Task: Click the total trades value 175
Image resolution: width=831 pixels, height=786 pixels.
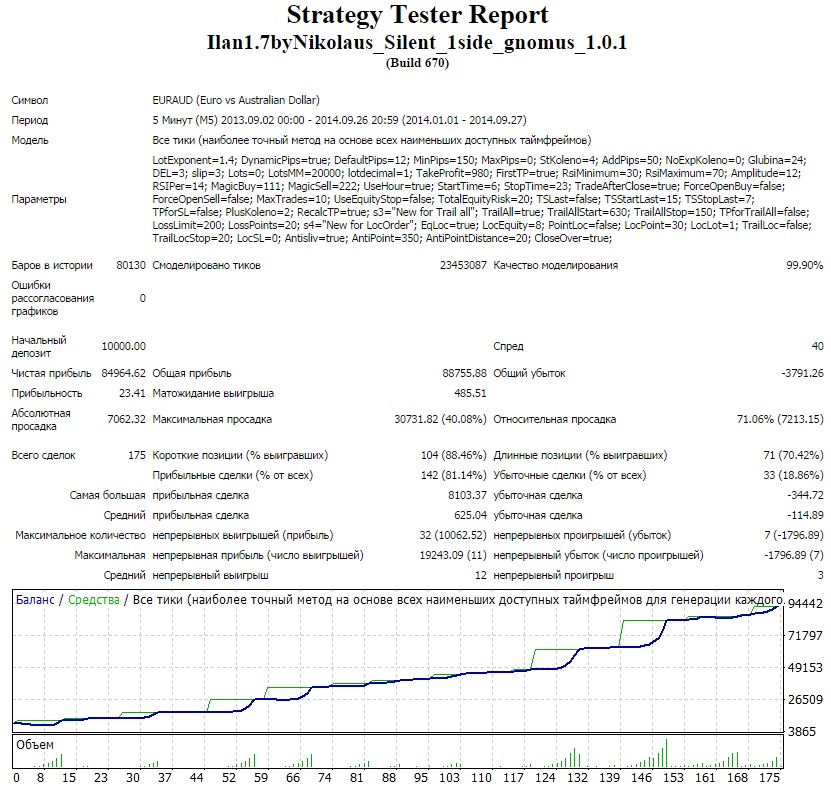Action: coord(137,455)
